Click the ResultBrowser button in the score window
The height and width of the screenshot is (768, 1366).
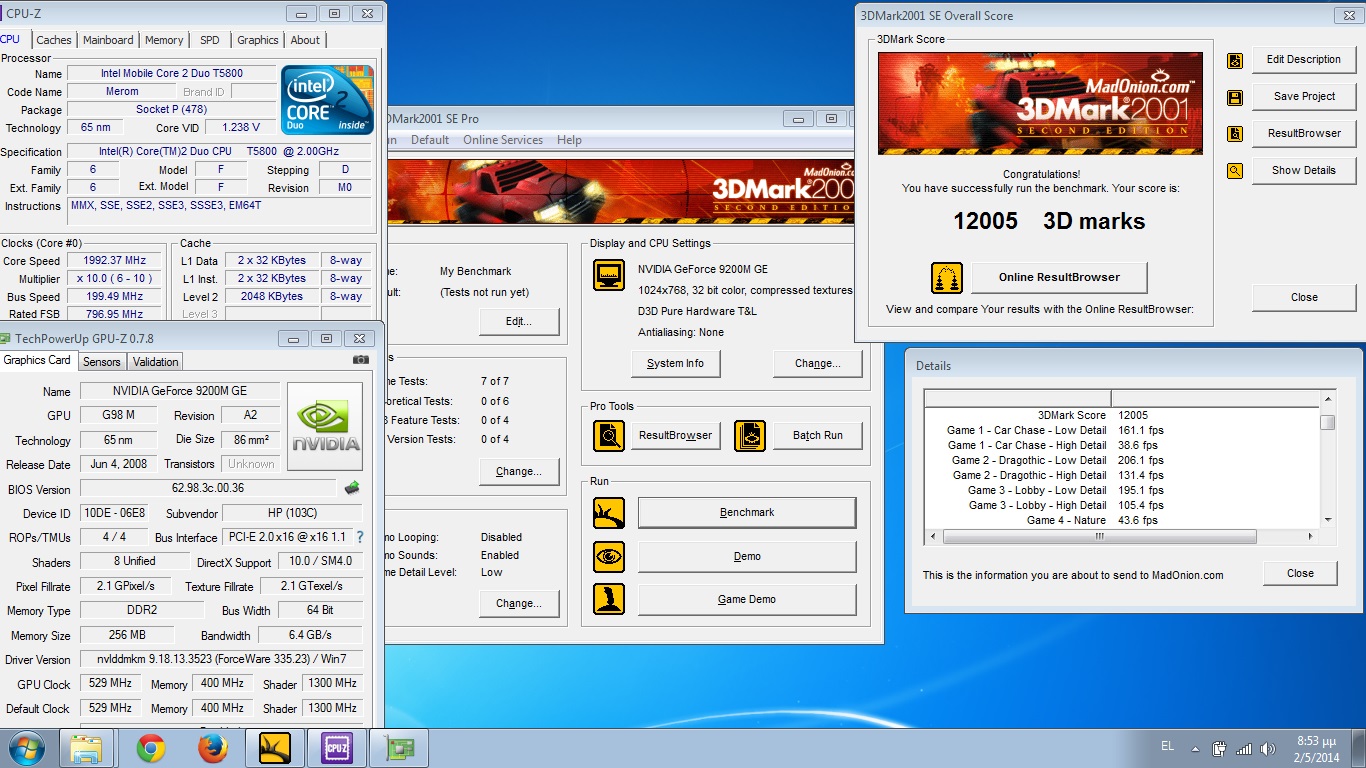[1304, 133]
